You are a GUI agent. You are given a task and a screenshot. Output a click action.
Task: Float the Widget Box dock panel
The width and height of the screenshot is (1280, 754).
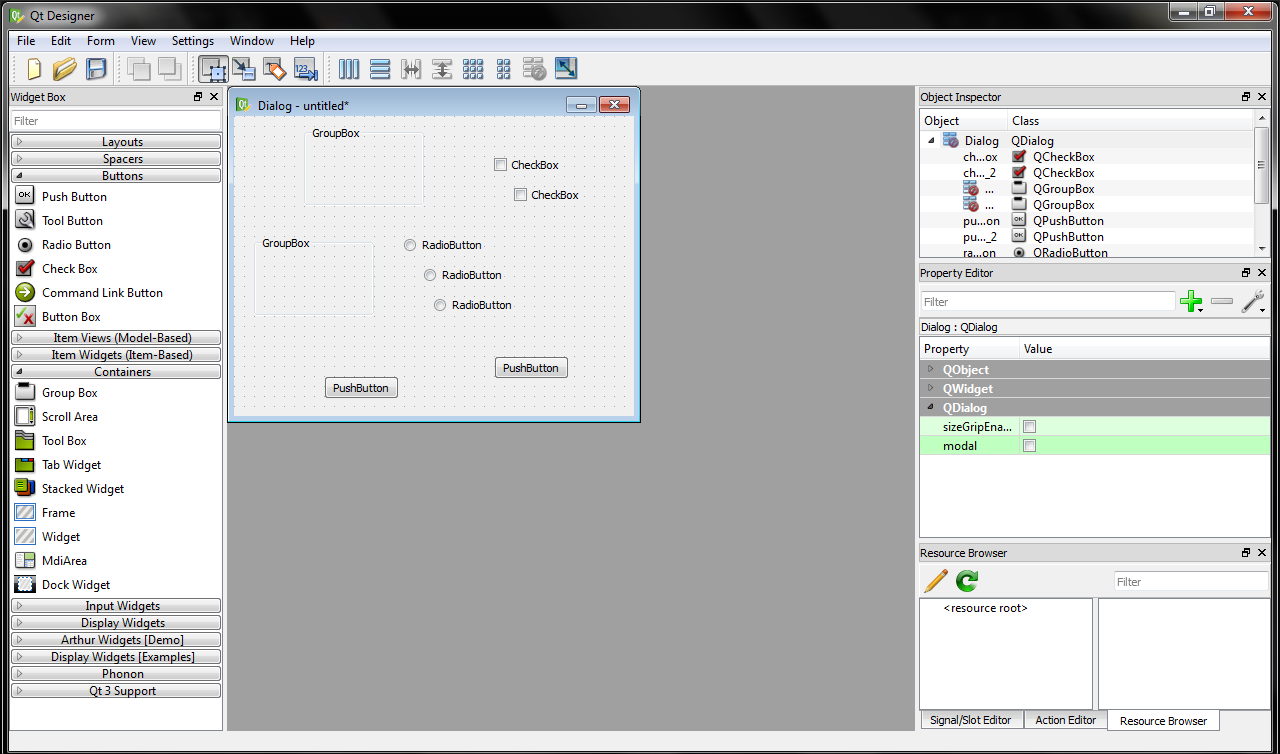tap(198, 97)
